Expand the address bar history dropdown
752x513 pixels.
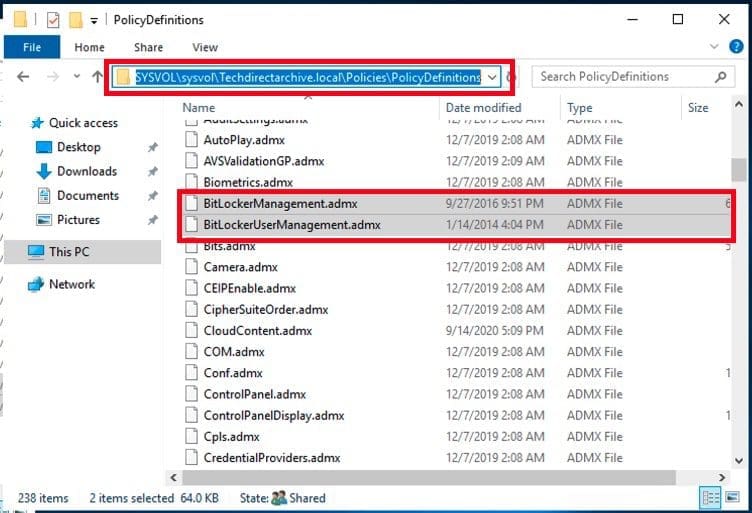click(492, 77)
